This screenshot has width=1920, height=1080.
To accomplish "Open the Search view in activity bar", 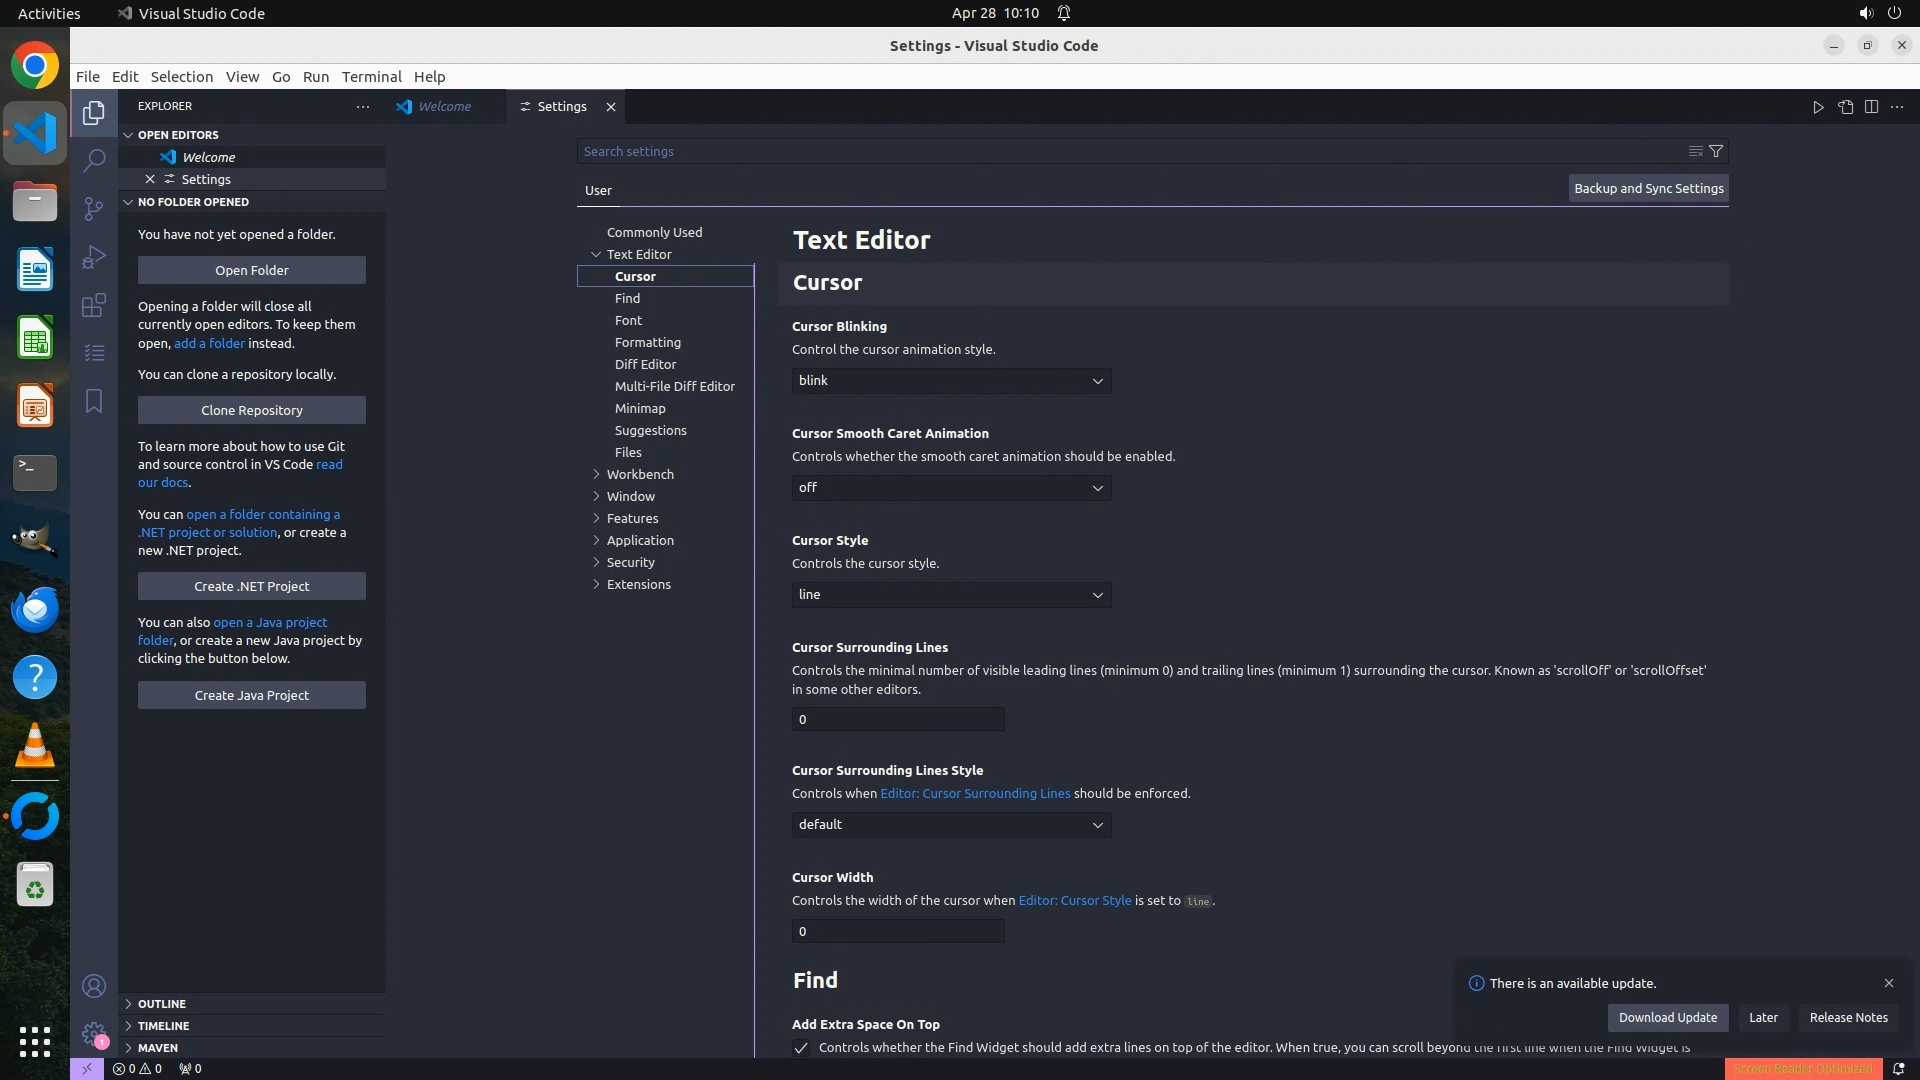I will tap(94, 160).
